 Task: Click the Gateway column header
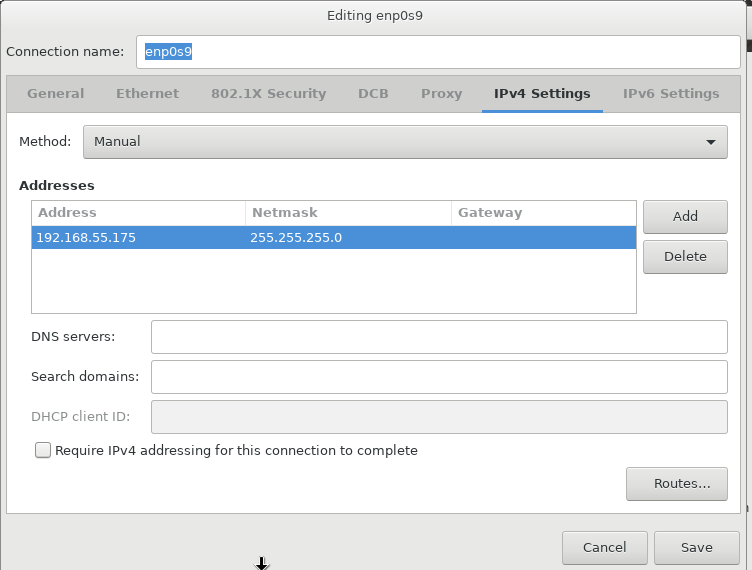(x=543, y=213)
